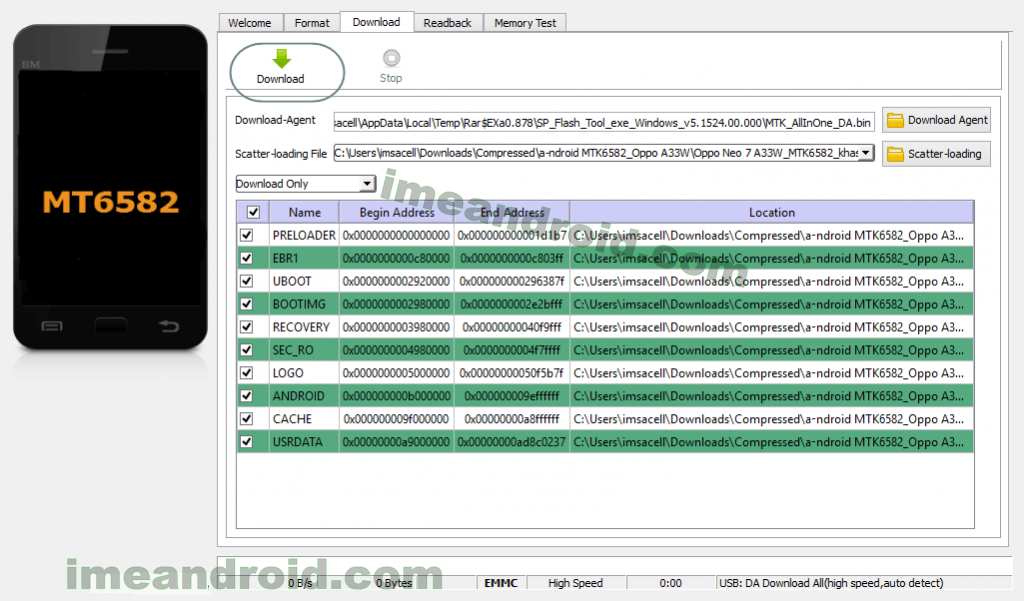Select the PRELOADER name cell

pos(304,235)
